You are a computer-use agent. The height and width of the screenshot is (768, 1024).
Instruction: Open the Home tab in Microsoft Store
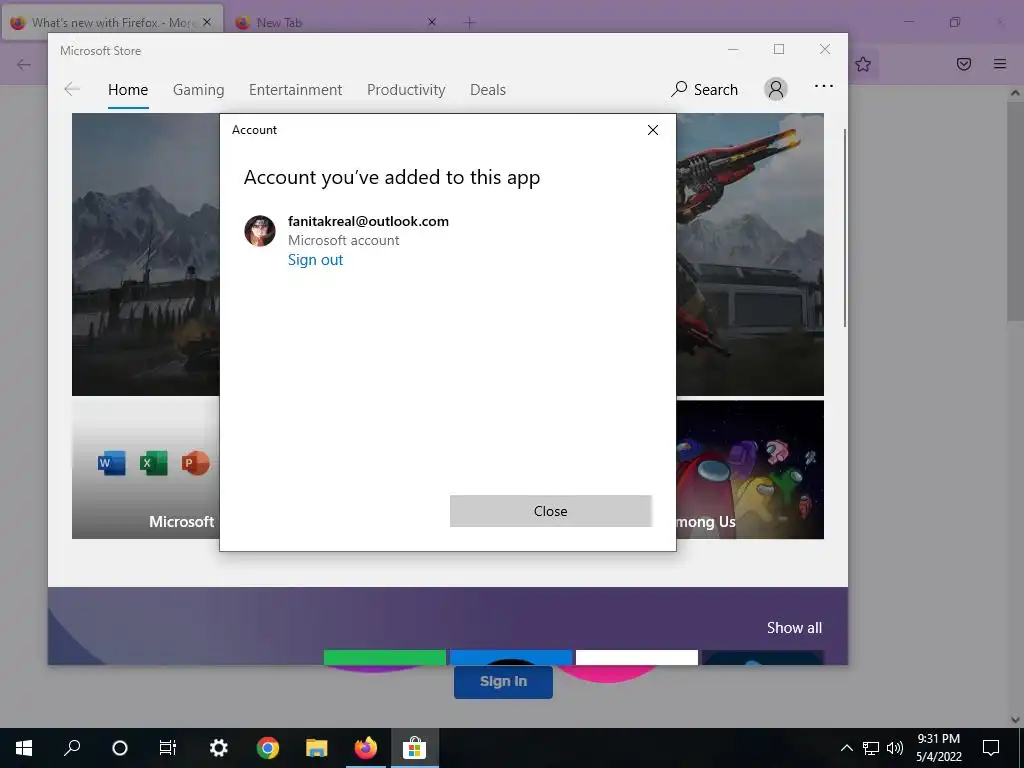tap(128, 89)
